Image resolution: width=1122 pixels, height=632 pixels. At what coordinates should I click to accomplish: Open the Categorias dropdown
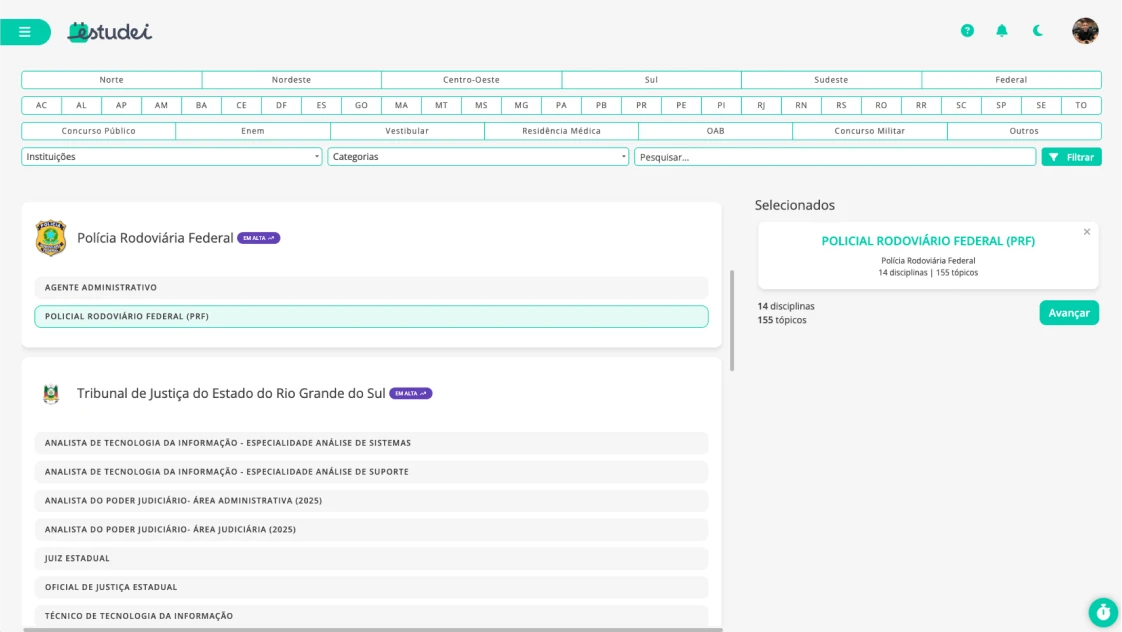click(478, 157)
